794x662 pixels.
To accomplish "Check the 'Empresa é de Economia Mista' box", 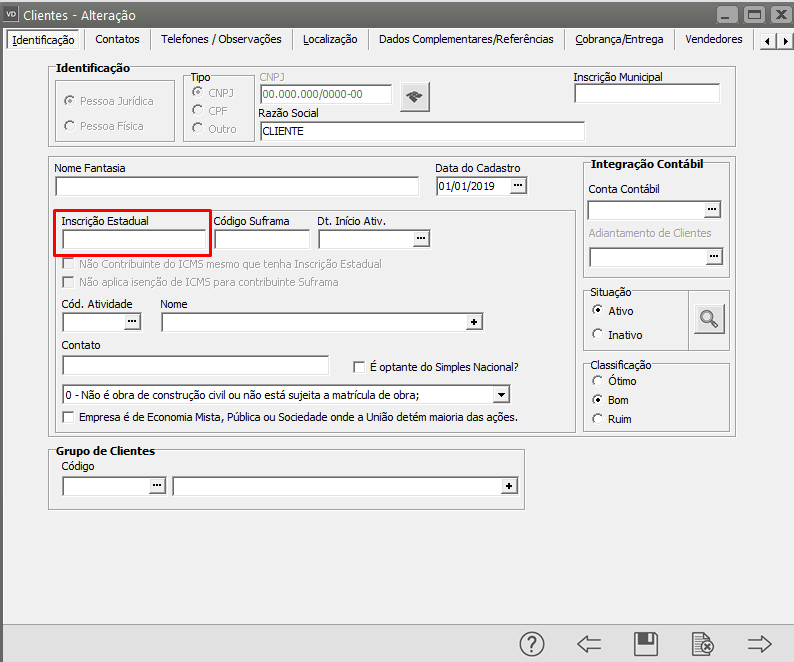I will point(69,417).
